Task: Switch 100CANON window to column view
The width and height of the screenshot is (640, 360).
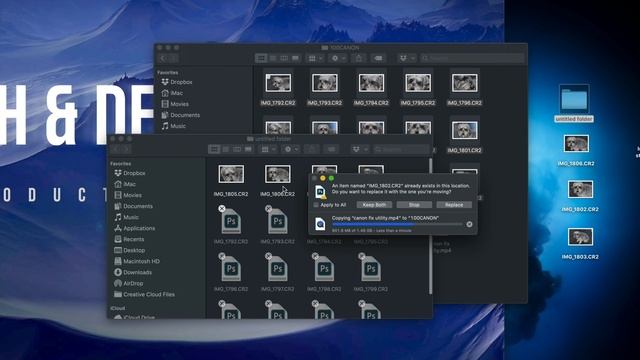Action: (284, 58)
